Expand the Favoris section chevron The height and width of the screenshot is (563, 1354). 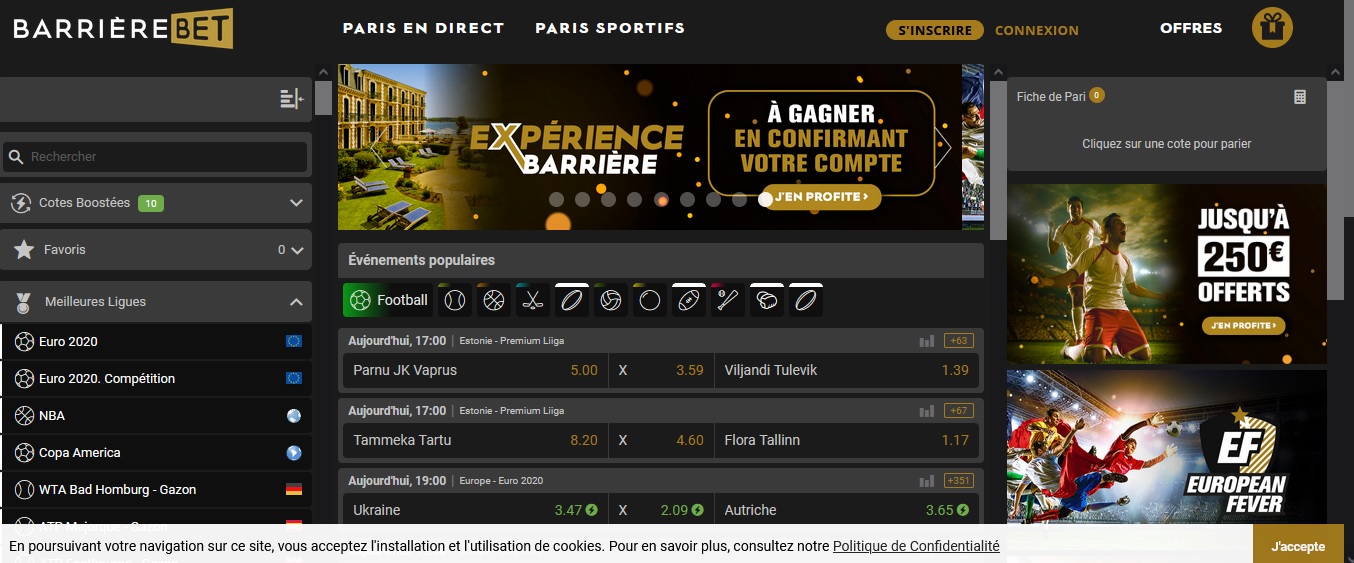pos(297,250)
